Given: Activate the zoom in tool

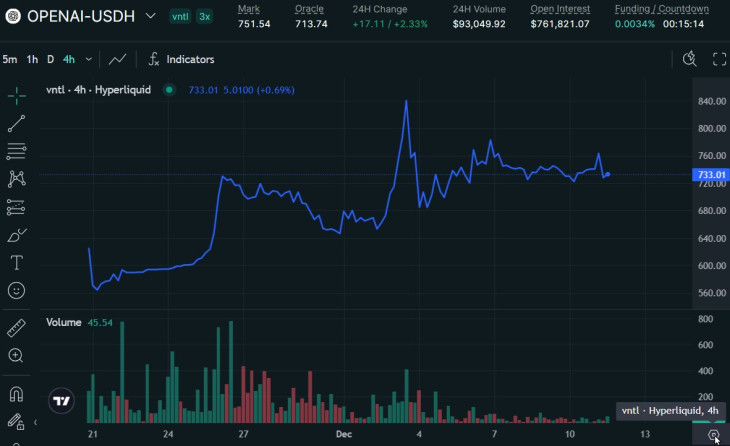Looking at the screenshot, I should [17, 355].
